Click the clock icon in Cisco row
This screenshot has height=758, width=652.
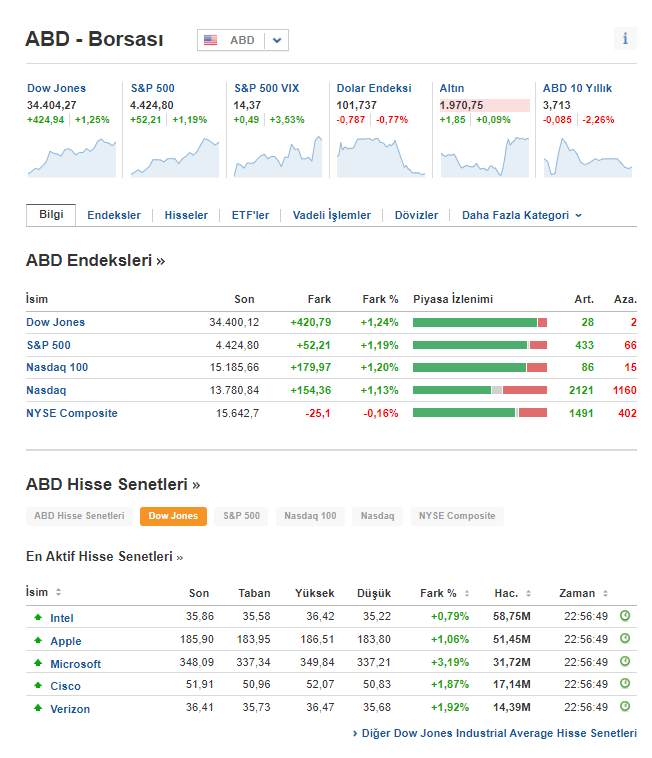(625, 685)
